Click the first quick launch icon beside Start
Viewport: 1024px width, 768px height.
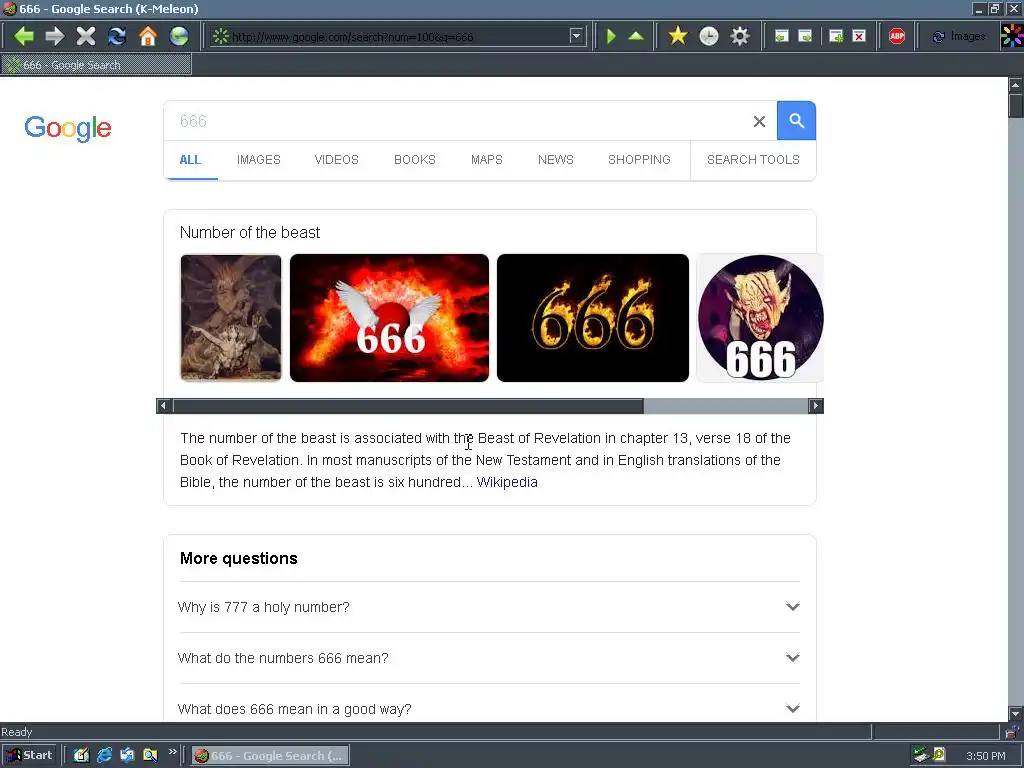pyautogui.click(x=81, y=755)
